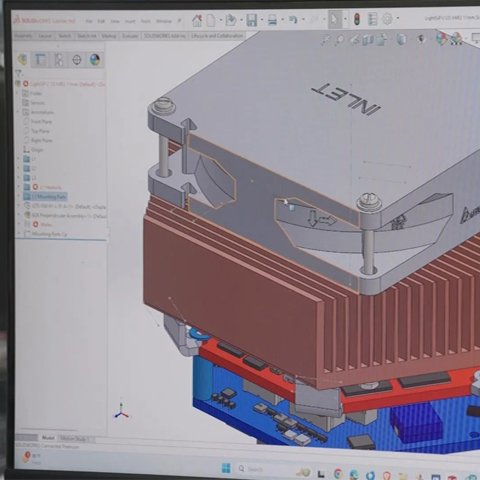Expand the Annotations tree node
Screen dimensions: 480x480
pyautogui.click(x=18, y=112)
